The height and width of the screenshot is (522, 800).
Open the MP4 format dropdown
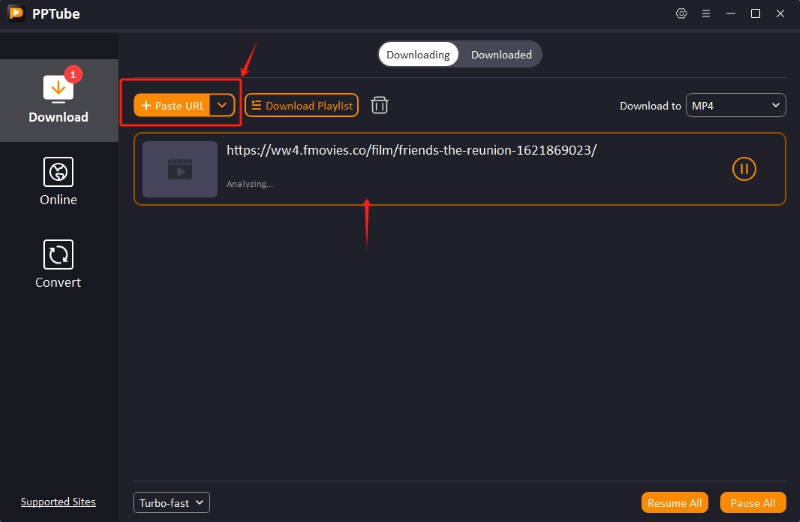[x=735, y=105]
